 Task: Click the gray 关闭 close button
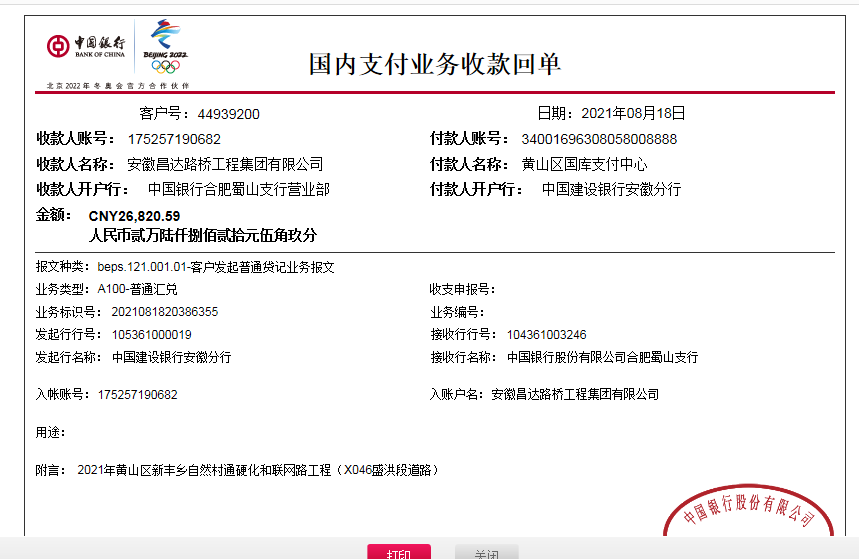(486, 552)
